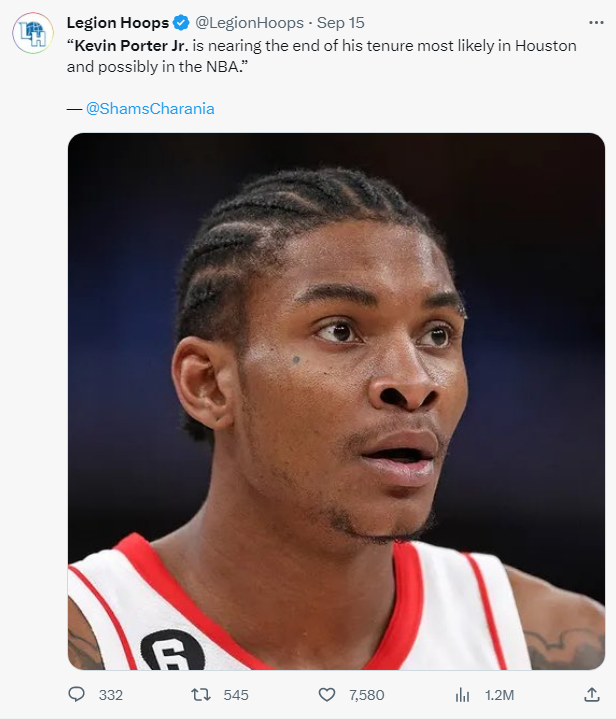
Task: Click the blue verified badge
Action: pyautogui.click(x=181, y=22)
